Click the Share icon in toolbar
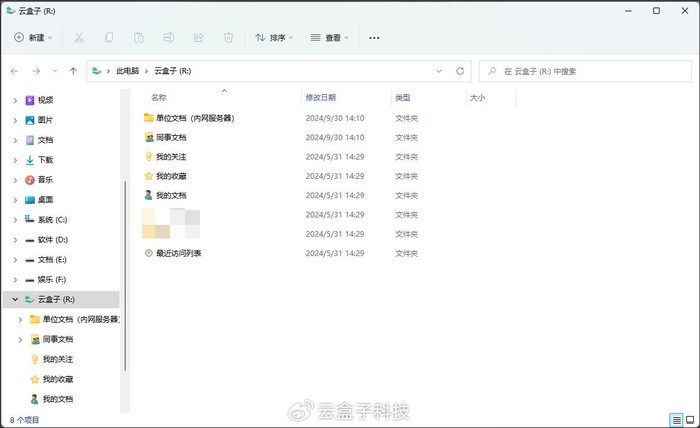The image size is (700, 428). tap(199, 37)
